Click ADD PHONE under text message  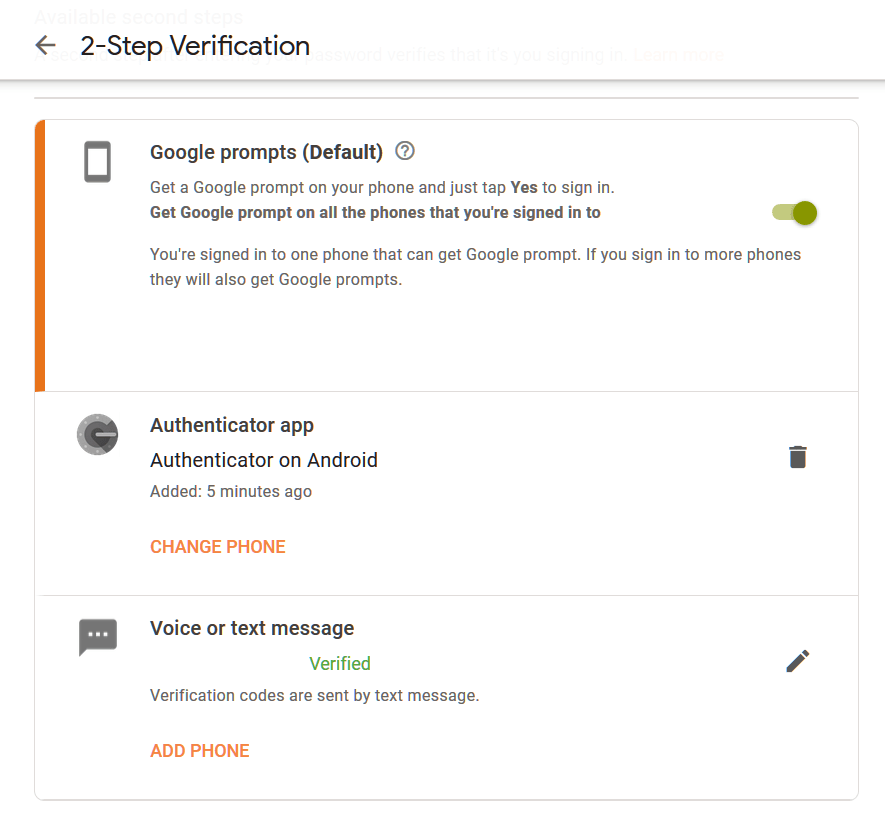click(x=200, y=751)
